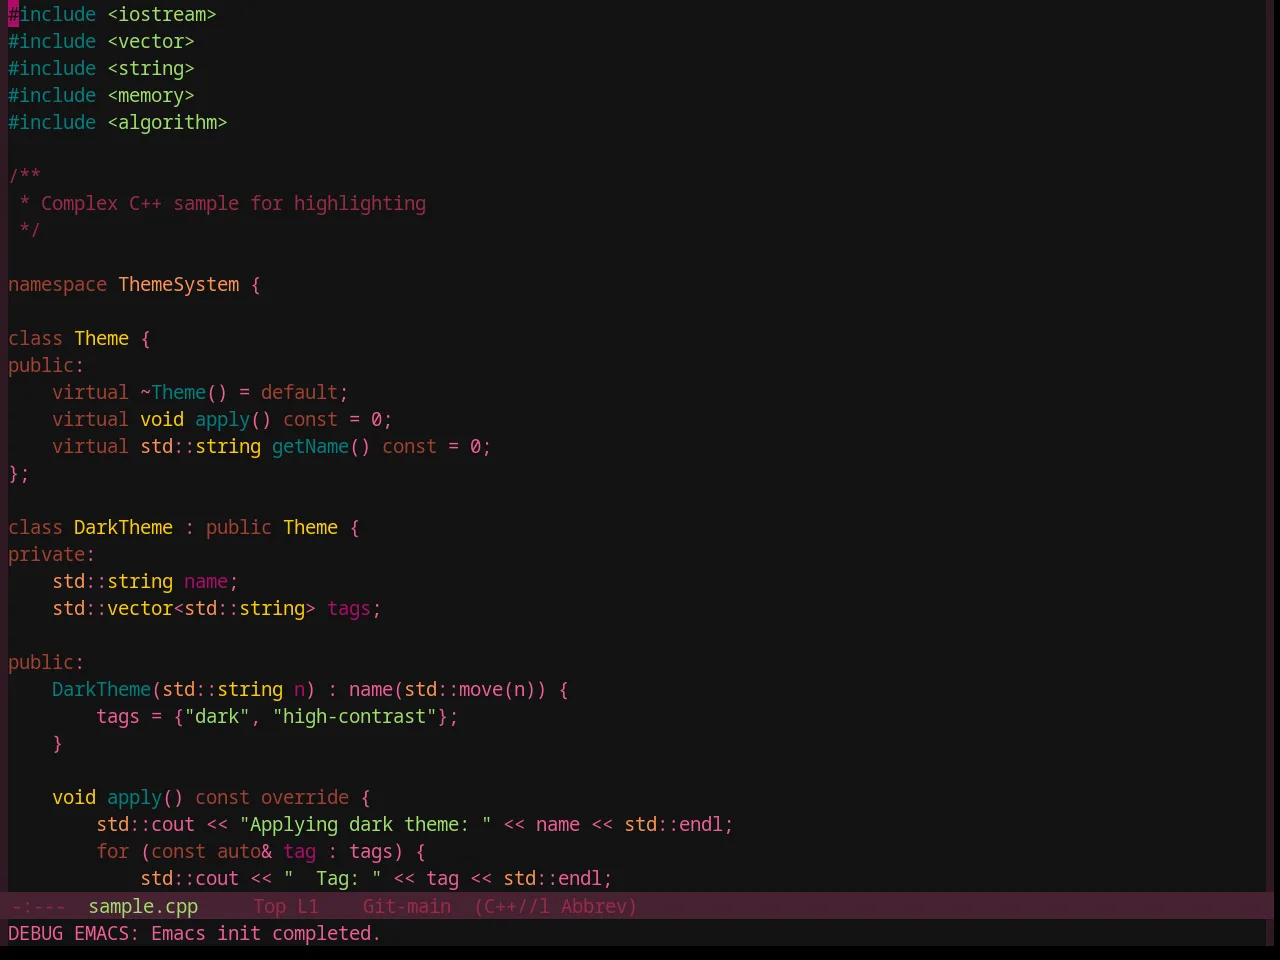Click the <memory> include line

pos(101,96)
